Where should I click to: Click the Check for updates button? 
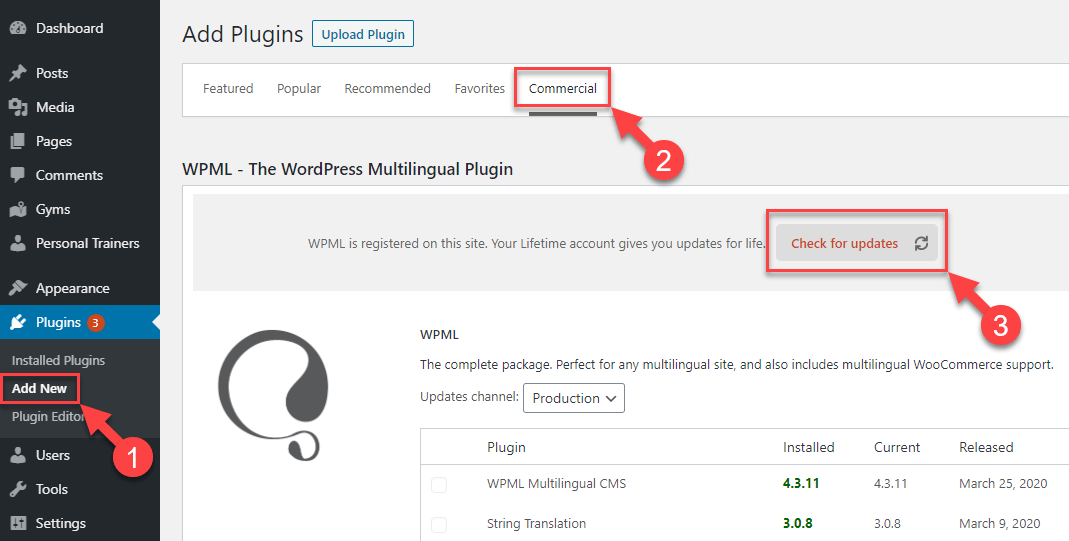857,243
